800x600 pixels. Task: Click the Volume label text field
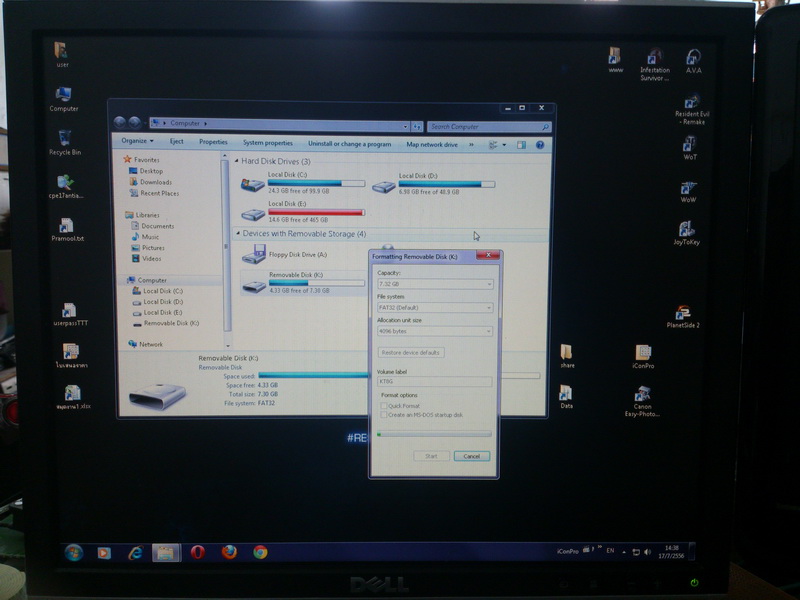(434, 381)
